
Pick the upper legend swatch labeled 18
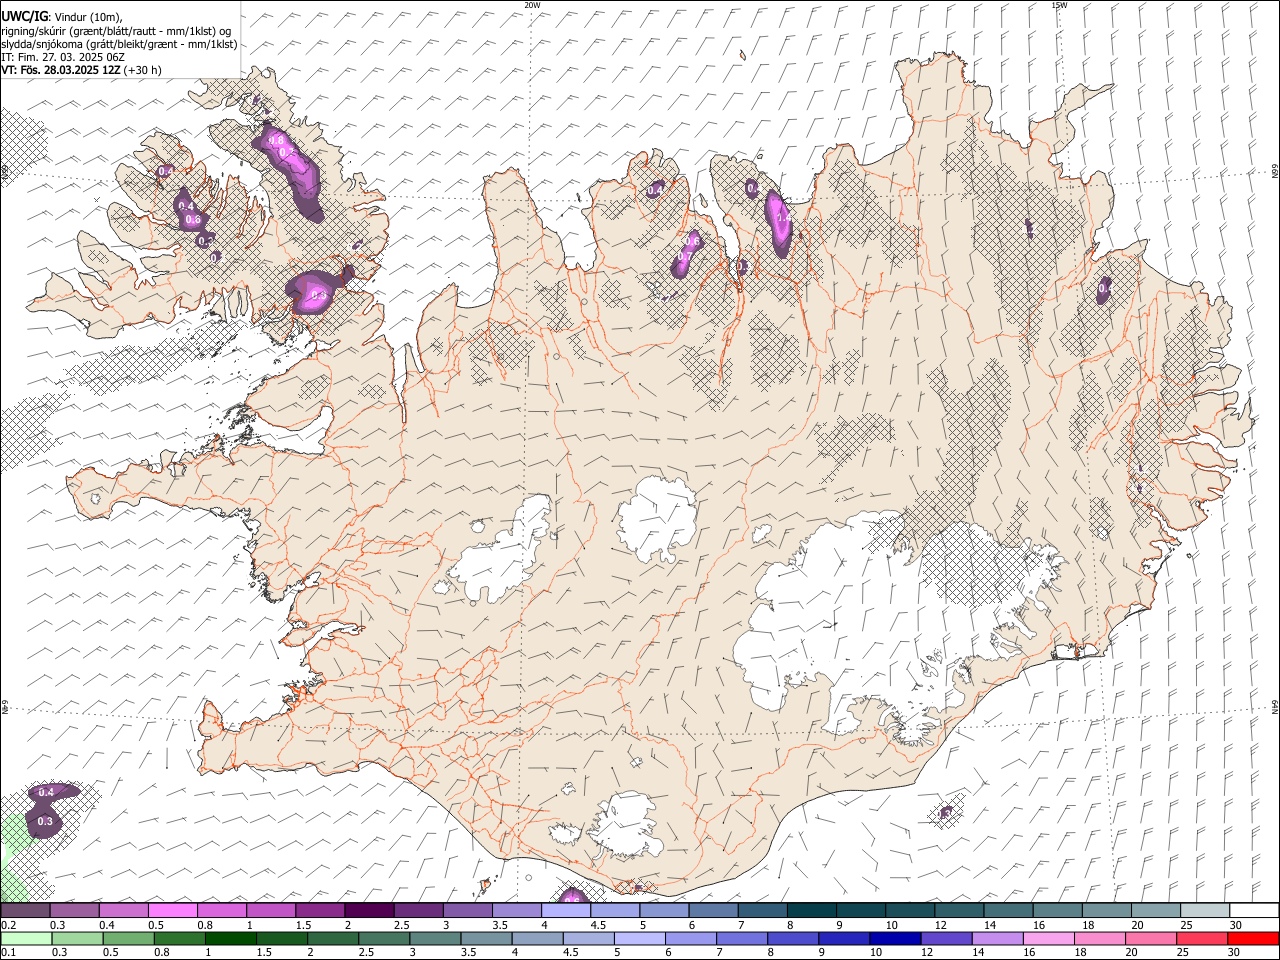[x=1105, y=910]
